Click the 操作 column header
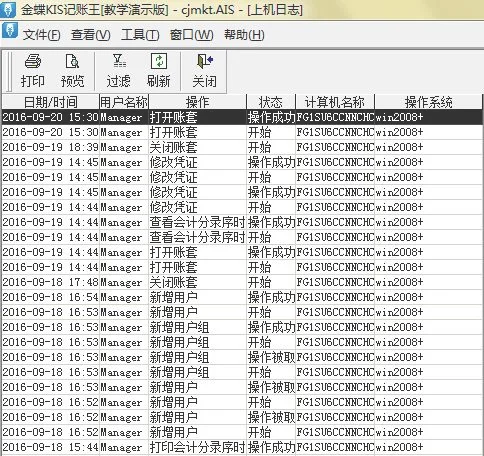This screenshot has height=456, width=484. 197,102
